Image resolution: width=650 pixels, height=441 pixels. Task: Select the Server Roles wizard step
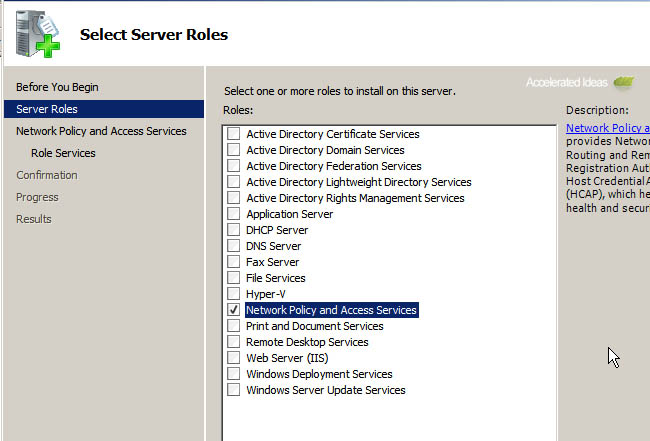point(104,109)
